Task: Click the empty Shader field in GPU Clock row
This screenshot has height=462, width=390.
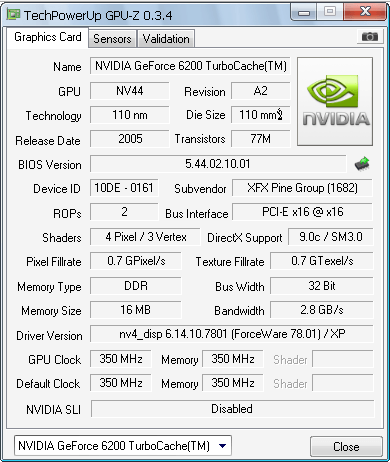Action: coord(343,359)
